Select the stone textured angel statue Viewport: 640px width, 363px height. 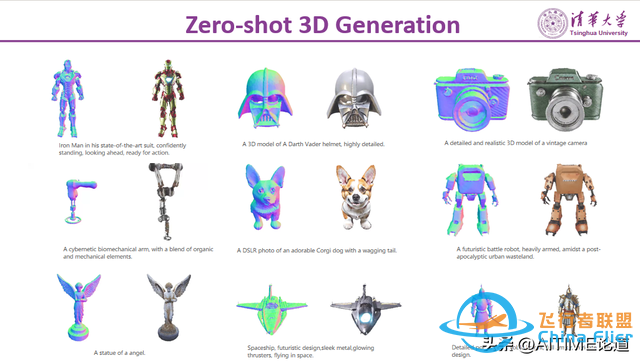click(x=169, y=307)
